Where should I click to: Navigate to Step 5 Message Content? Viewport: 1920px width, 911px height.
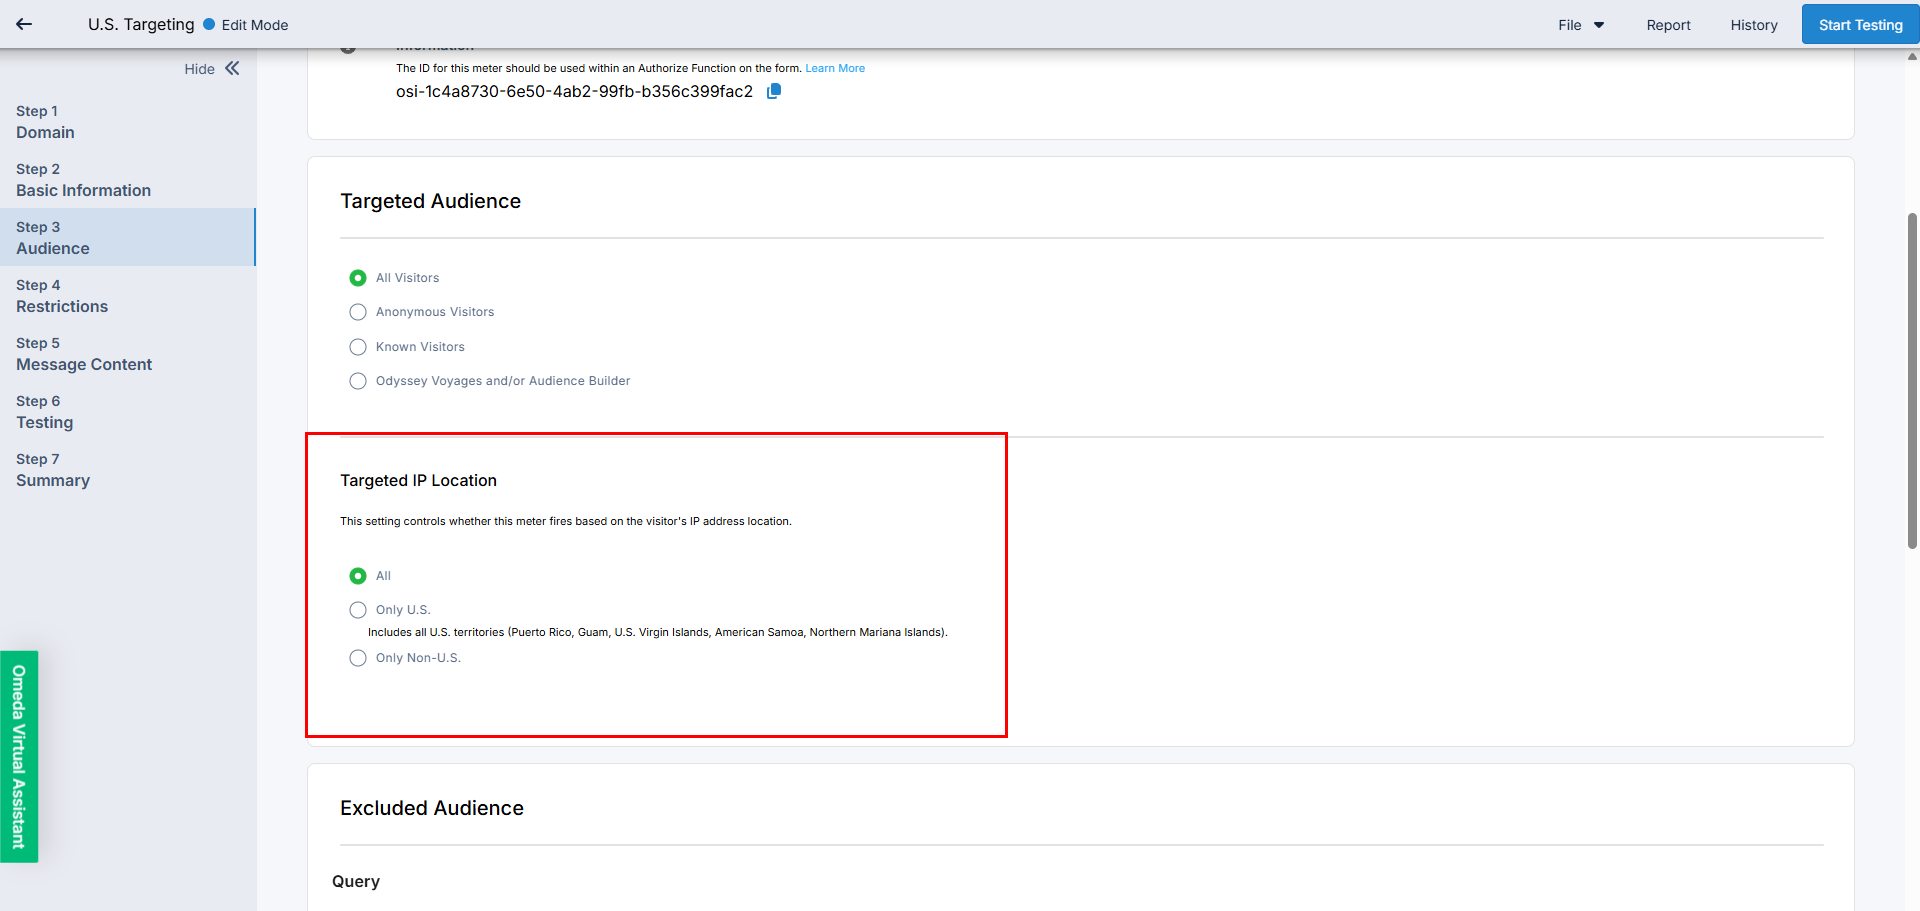pos(84,354)
